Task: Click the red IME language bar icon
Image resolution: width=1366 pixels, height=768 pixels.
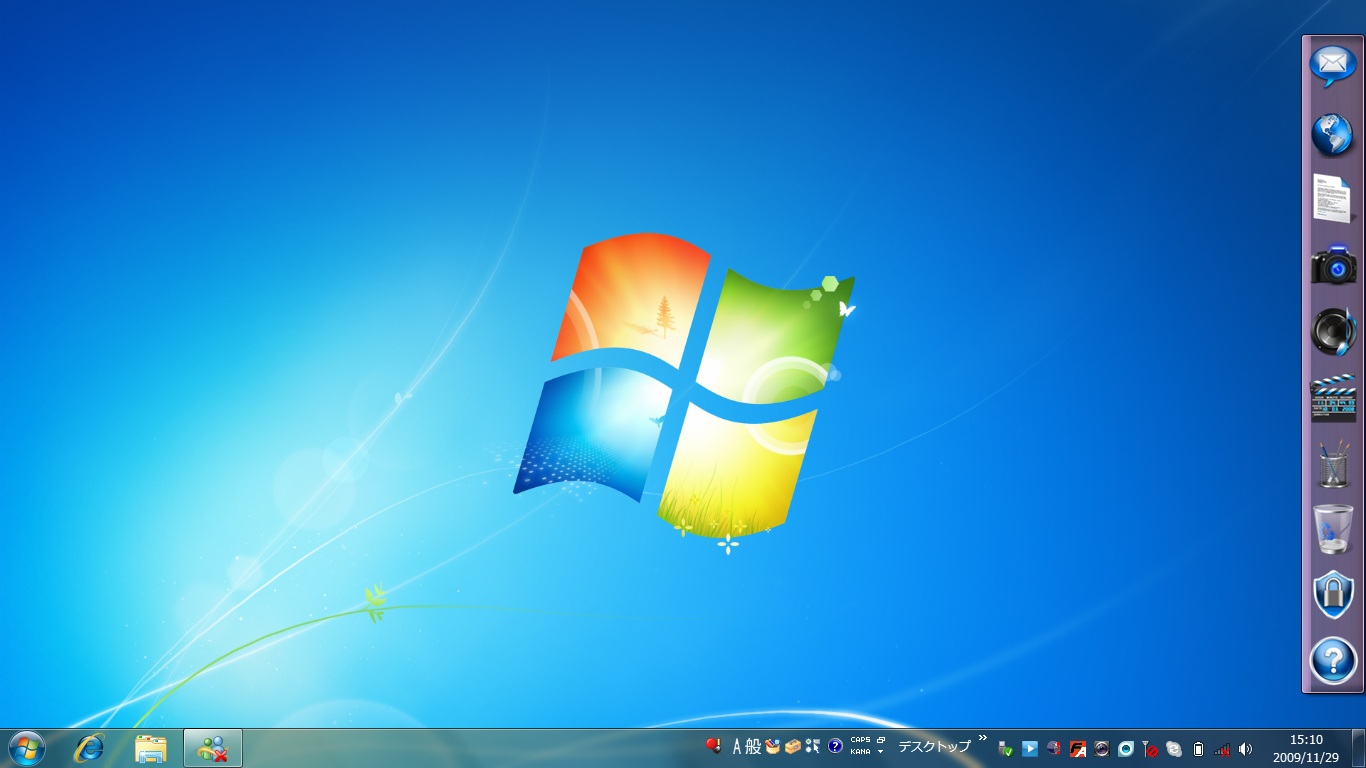Action: pyautogui.click(x=714, y=746)
